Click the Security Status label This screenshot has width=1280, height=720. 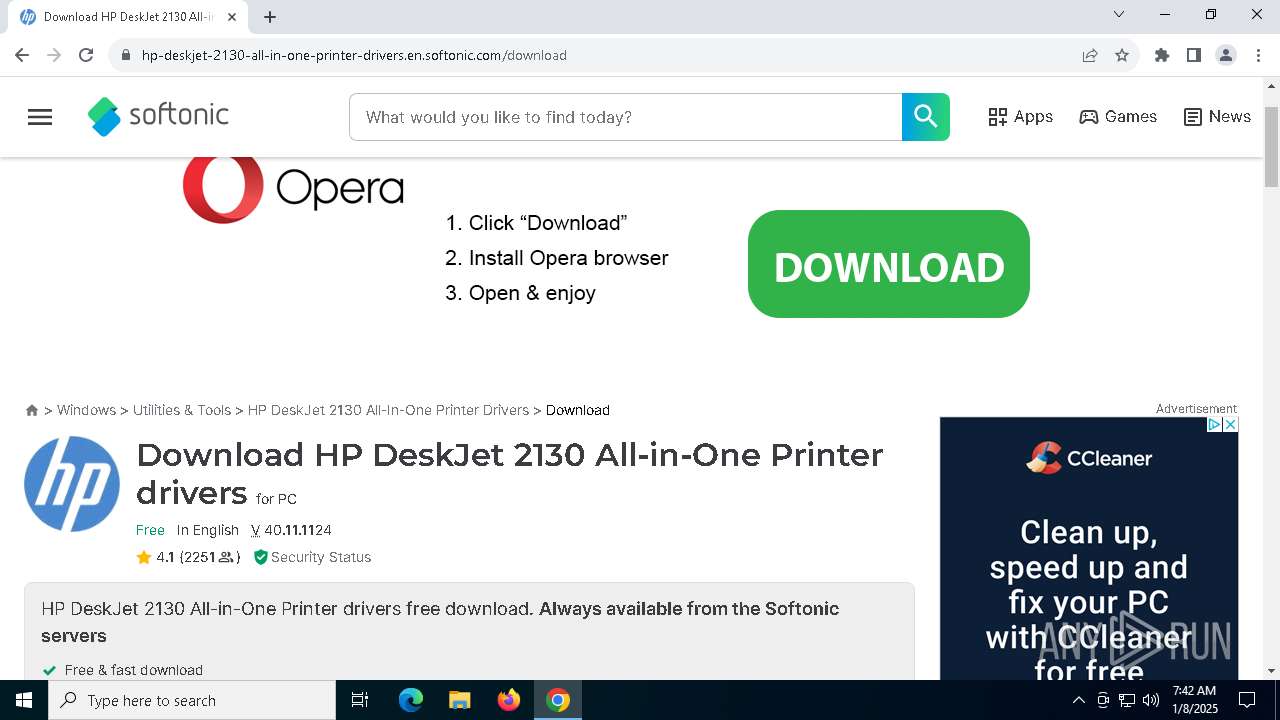click(x=321, y=557)
